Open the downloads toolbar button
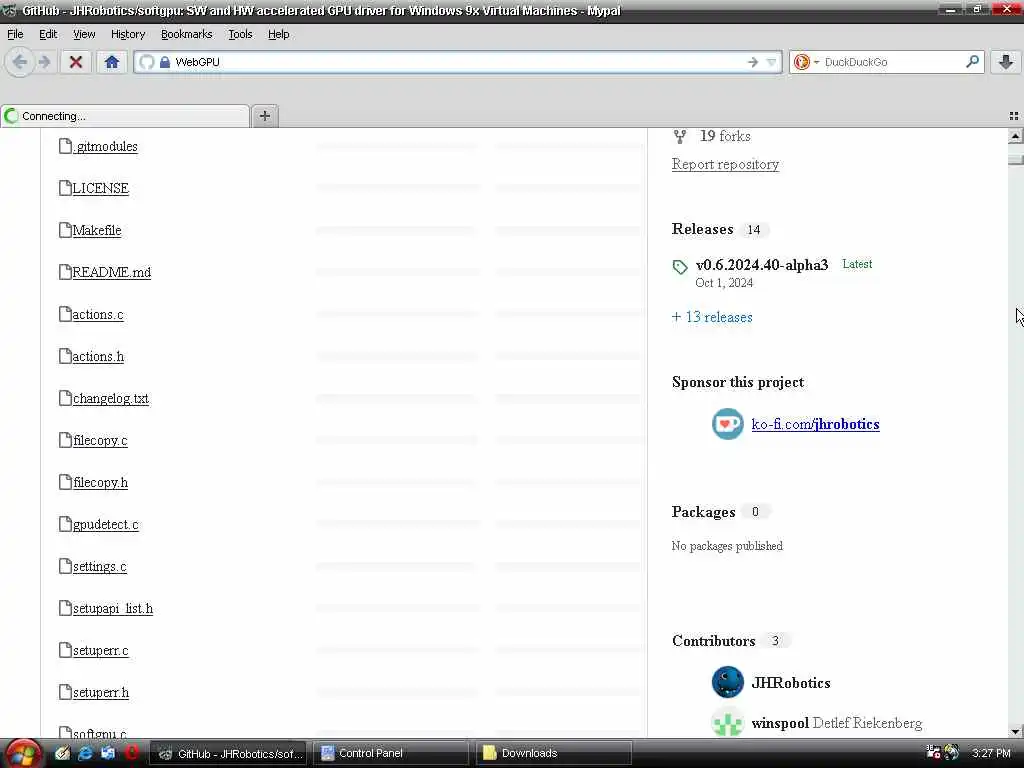This screenshot has height=768, width=1024. coord(1006,62)
